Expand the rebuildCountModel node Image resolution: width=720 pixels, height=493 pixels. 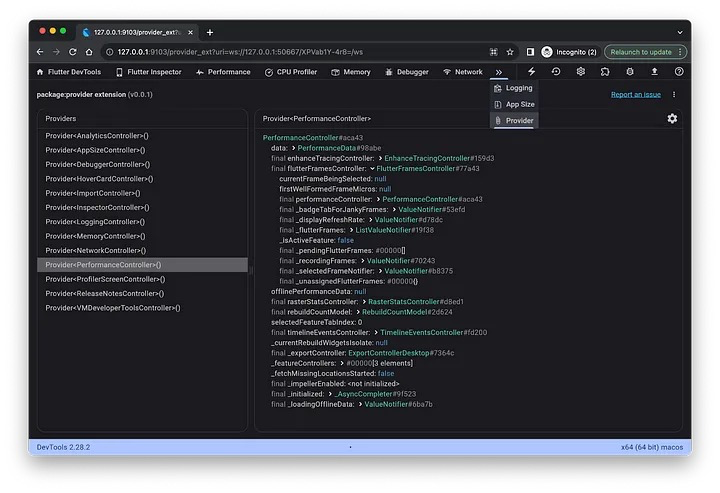(358, 312)
